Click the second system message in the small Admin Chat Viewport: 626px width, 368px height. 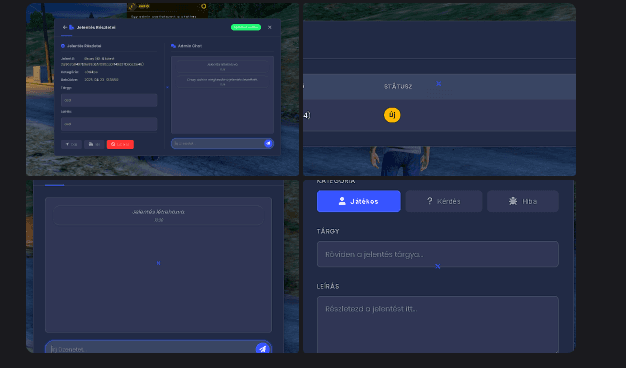[x=222, y=81]
